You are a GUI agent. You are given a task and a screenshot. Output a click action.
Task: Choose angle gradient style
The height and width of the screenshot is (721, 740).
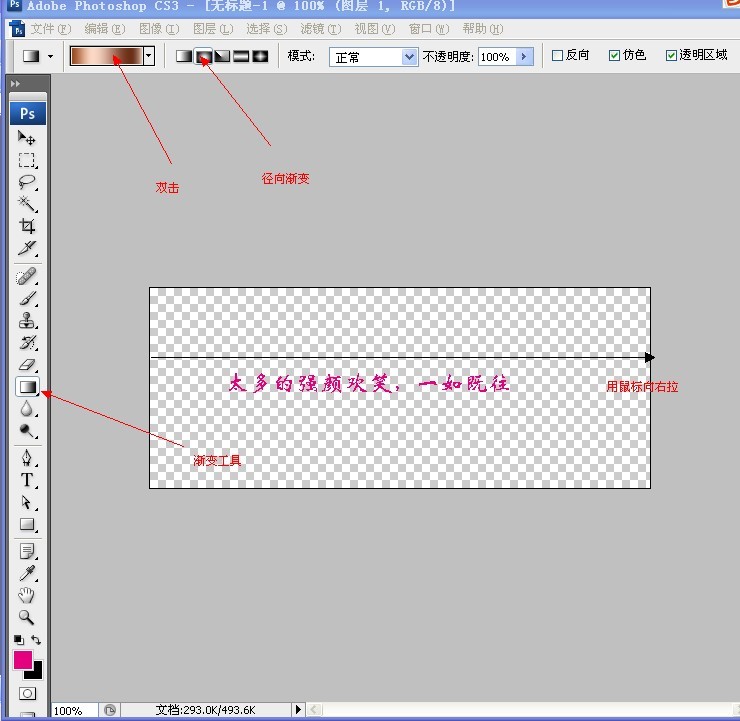point(222,56)
